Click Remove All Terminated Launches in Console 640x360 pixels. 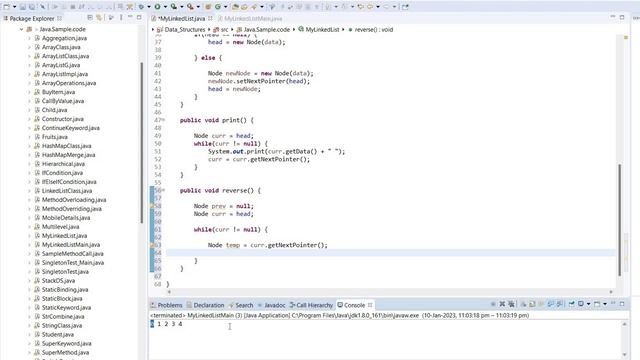511,304
